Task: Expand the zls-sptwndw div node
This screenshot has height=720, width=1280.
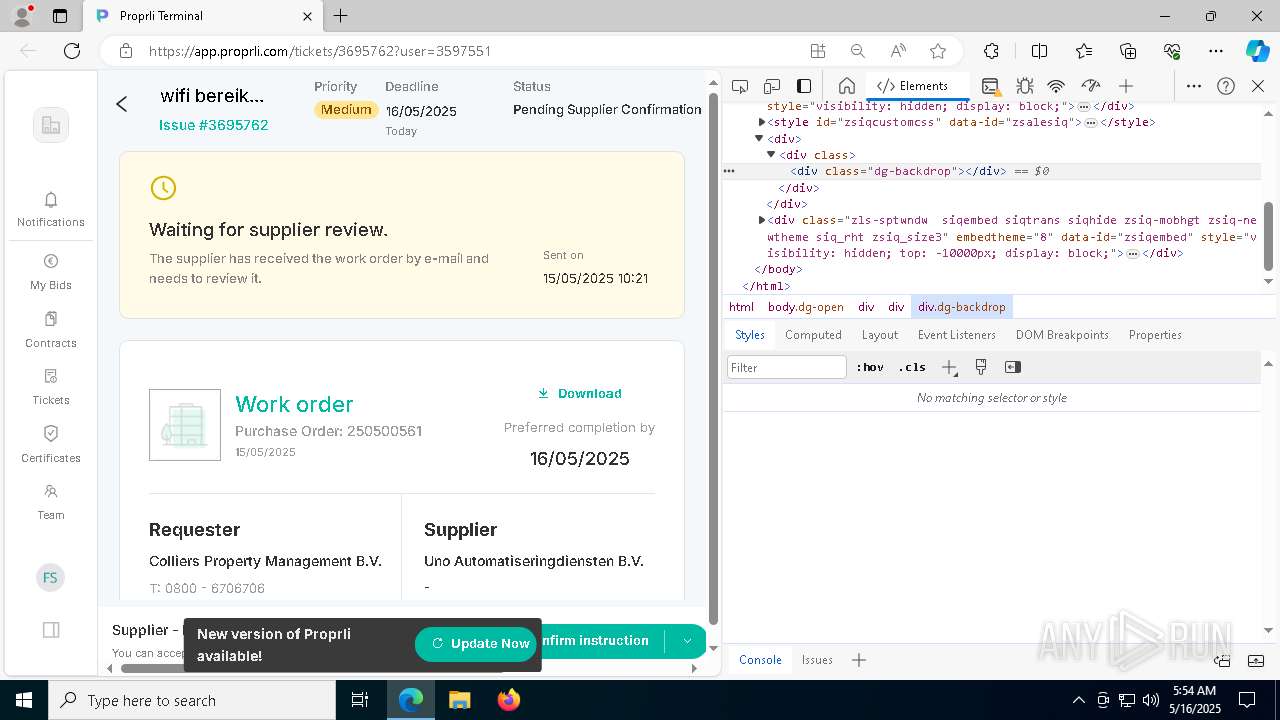Action: pos(762,220)
